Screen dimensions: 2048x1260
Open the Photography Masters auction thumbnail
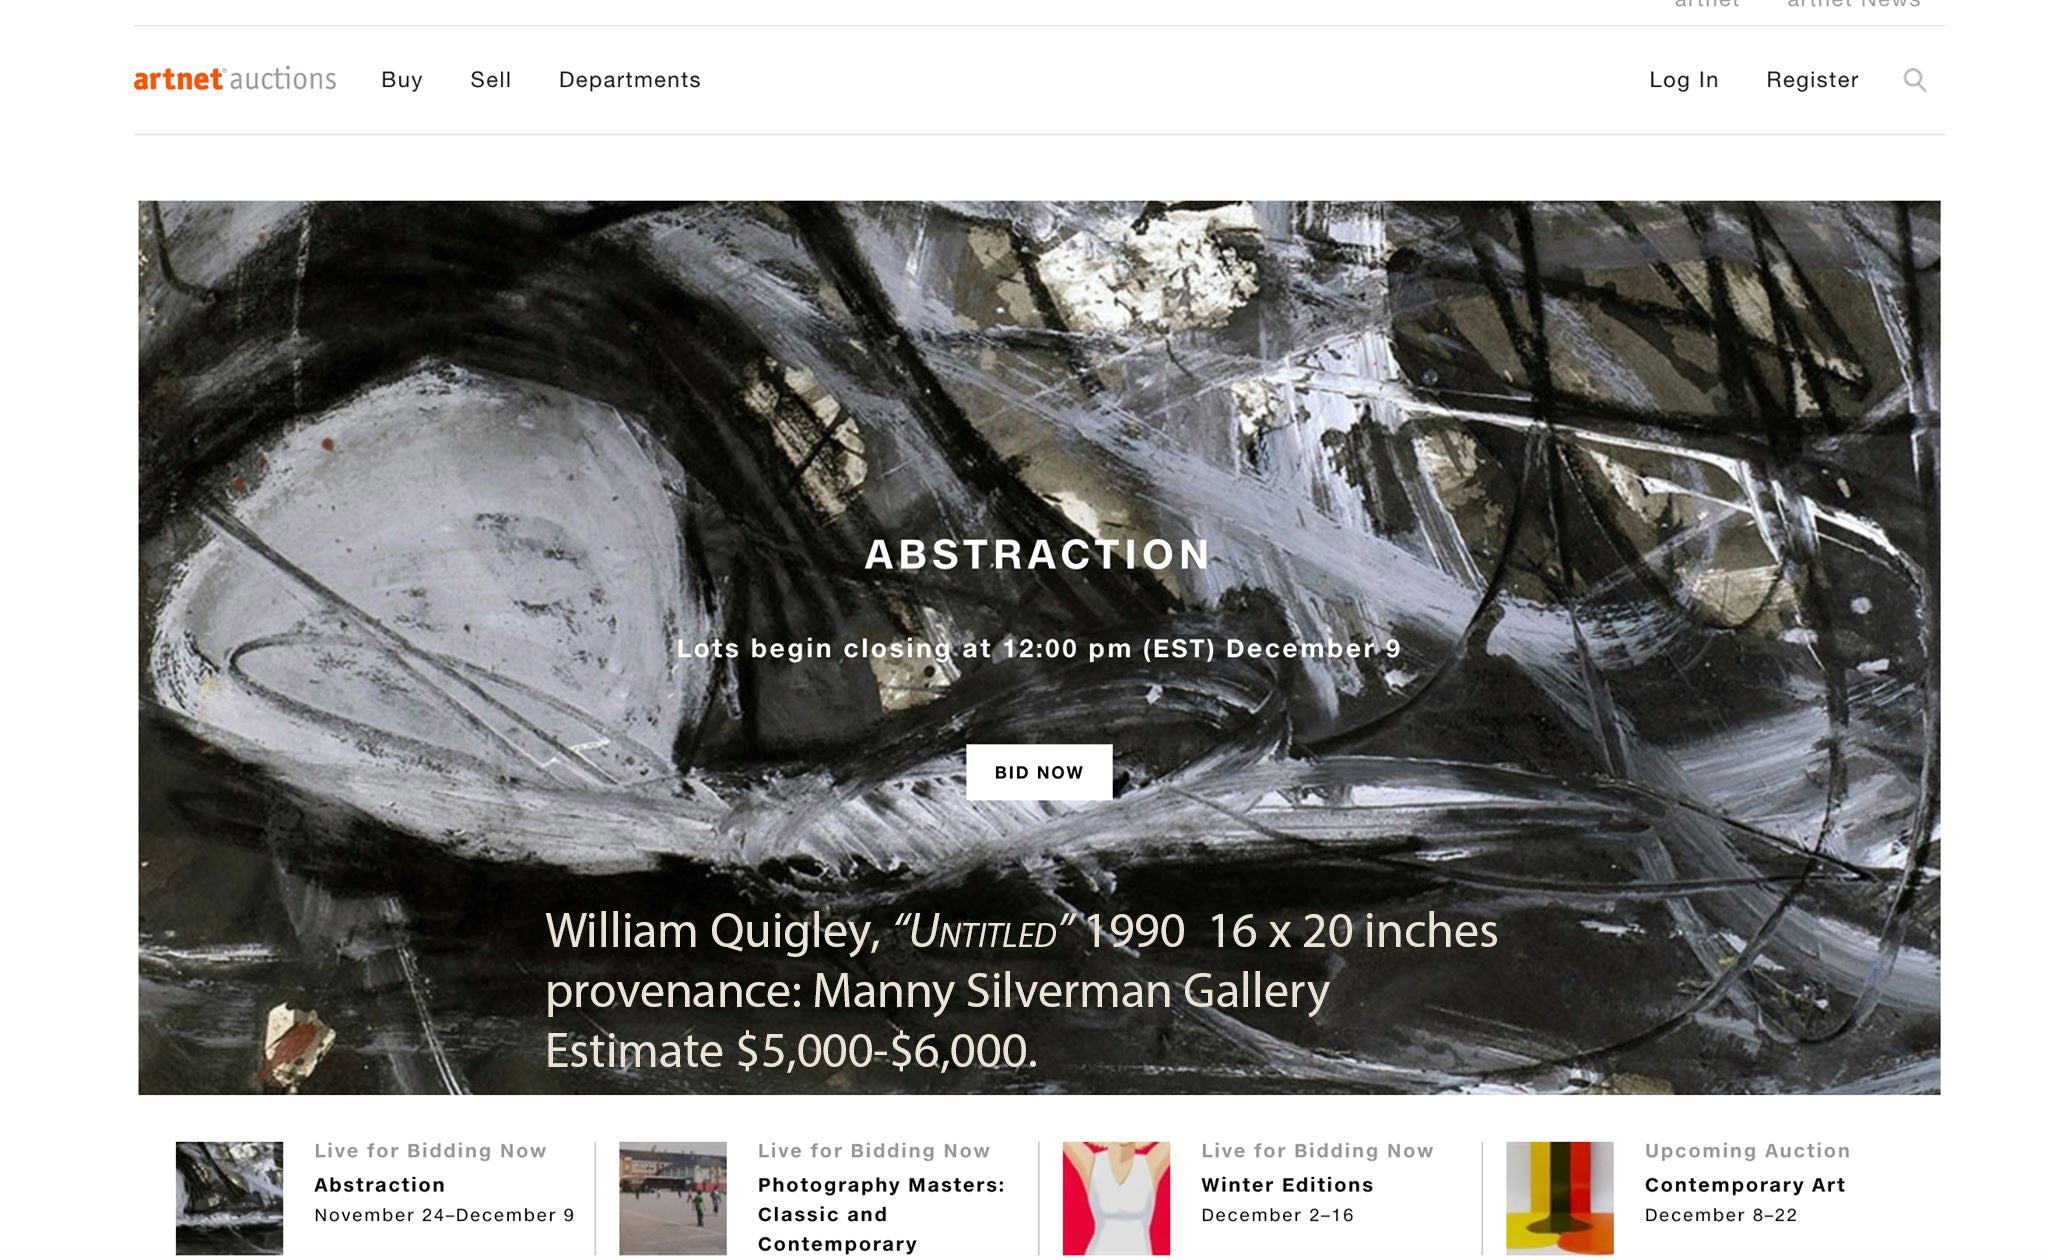point(673,1198)
